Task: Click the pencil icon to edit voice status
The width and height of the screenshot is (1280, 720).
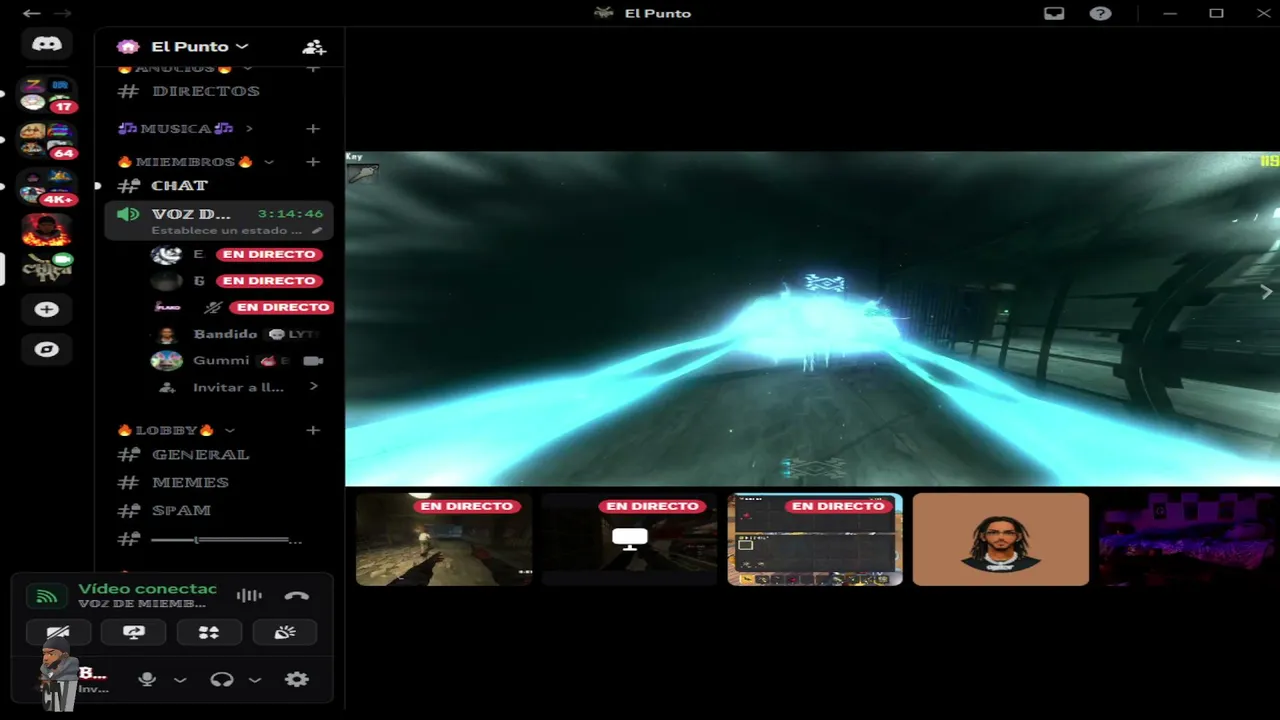Action: [317, 230]
